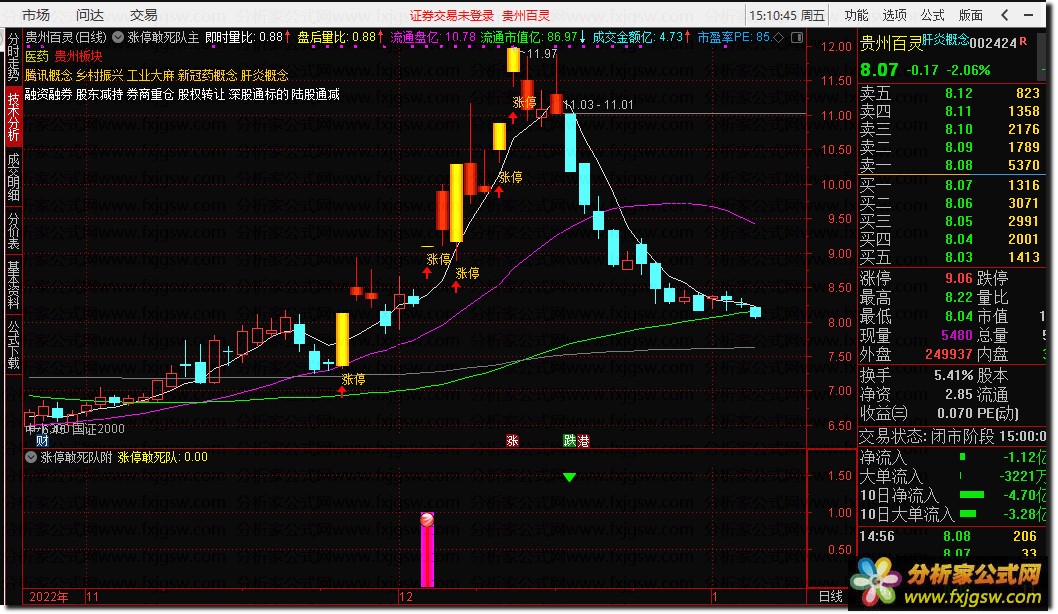The image size is (1058, 614).
Task: Open the 问达 menu
Action: [90, 15]
